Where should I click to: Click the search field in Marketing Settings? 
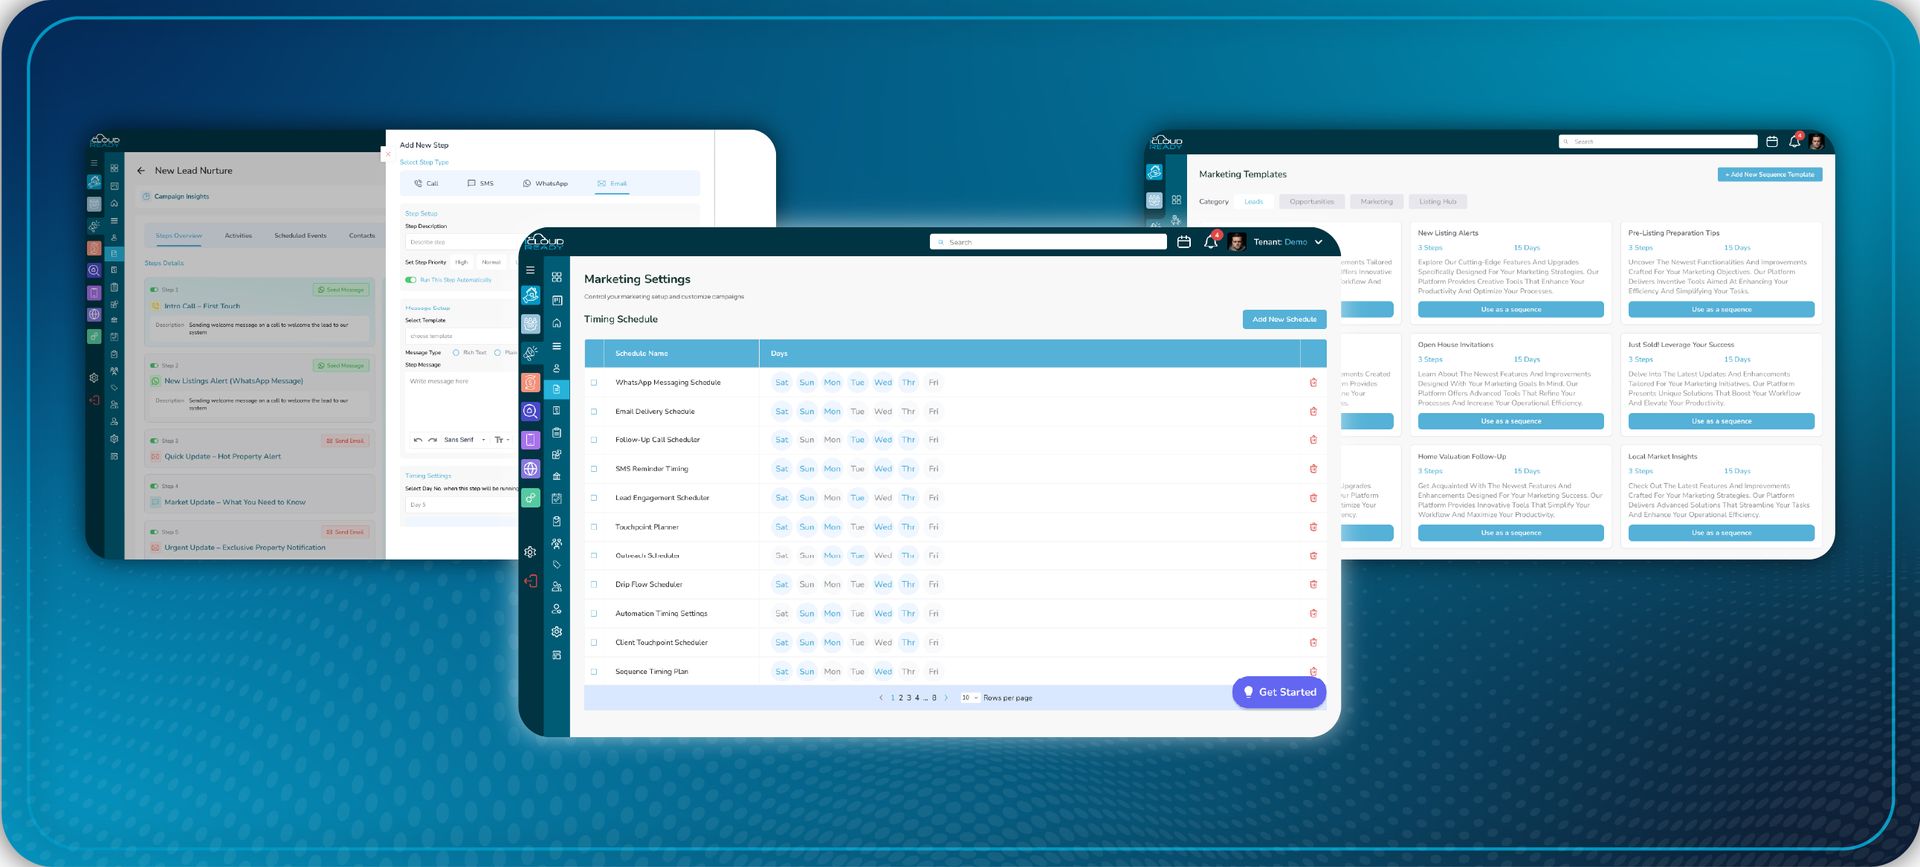[x=1050, y=242]
